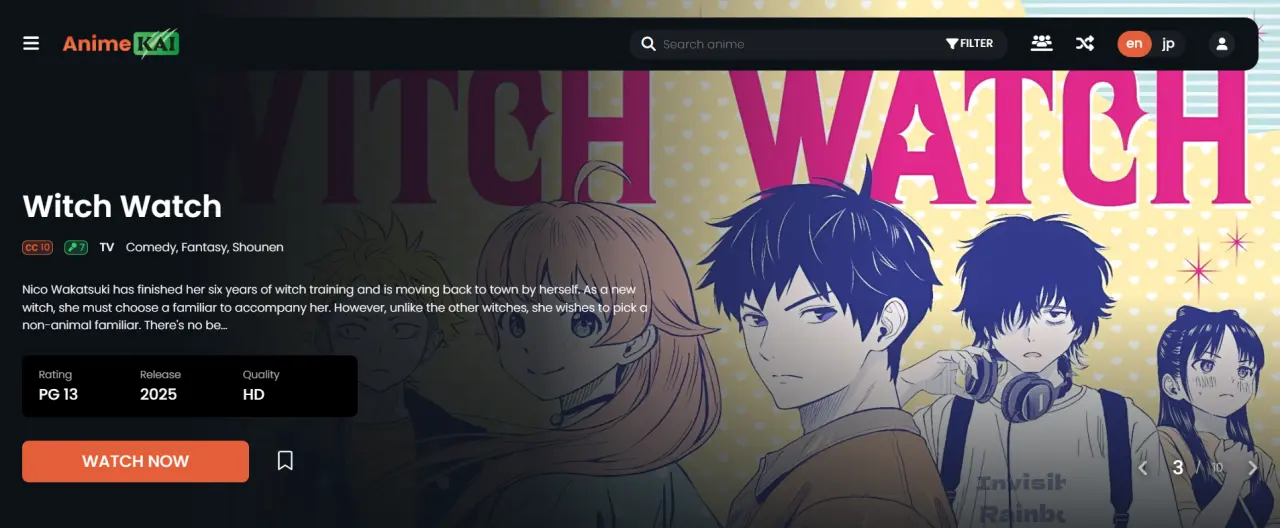The height and width of the screenshot is (528, 1280).
Task: Click the slide counter number 3
Action: [x=1178, y=467]
